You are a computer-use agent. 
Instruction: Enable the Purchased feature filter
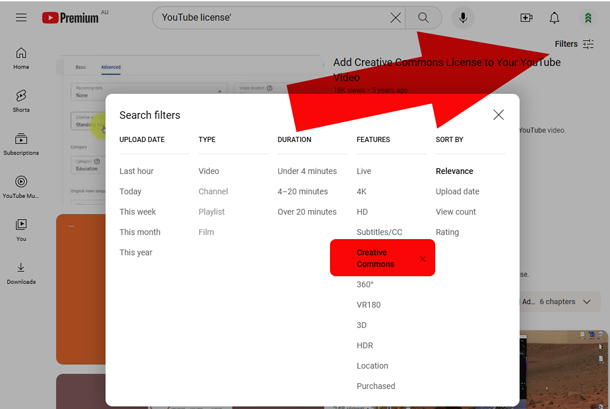[376, 386]
